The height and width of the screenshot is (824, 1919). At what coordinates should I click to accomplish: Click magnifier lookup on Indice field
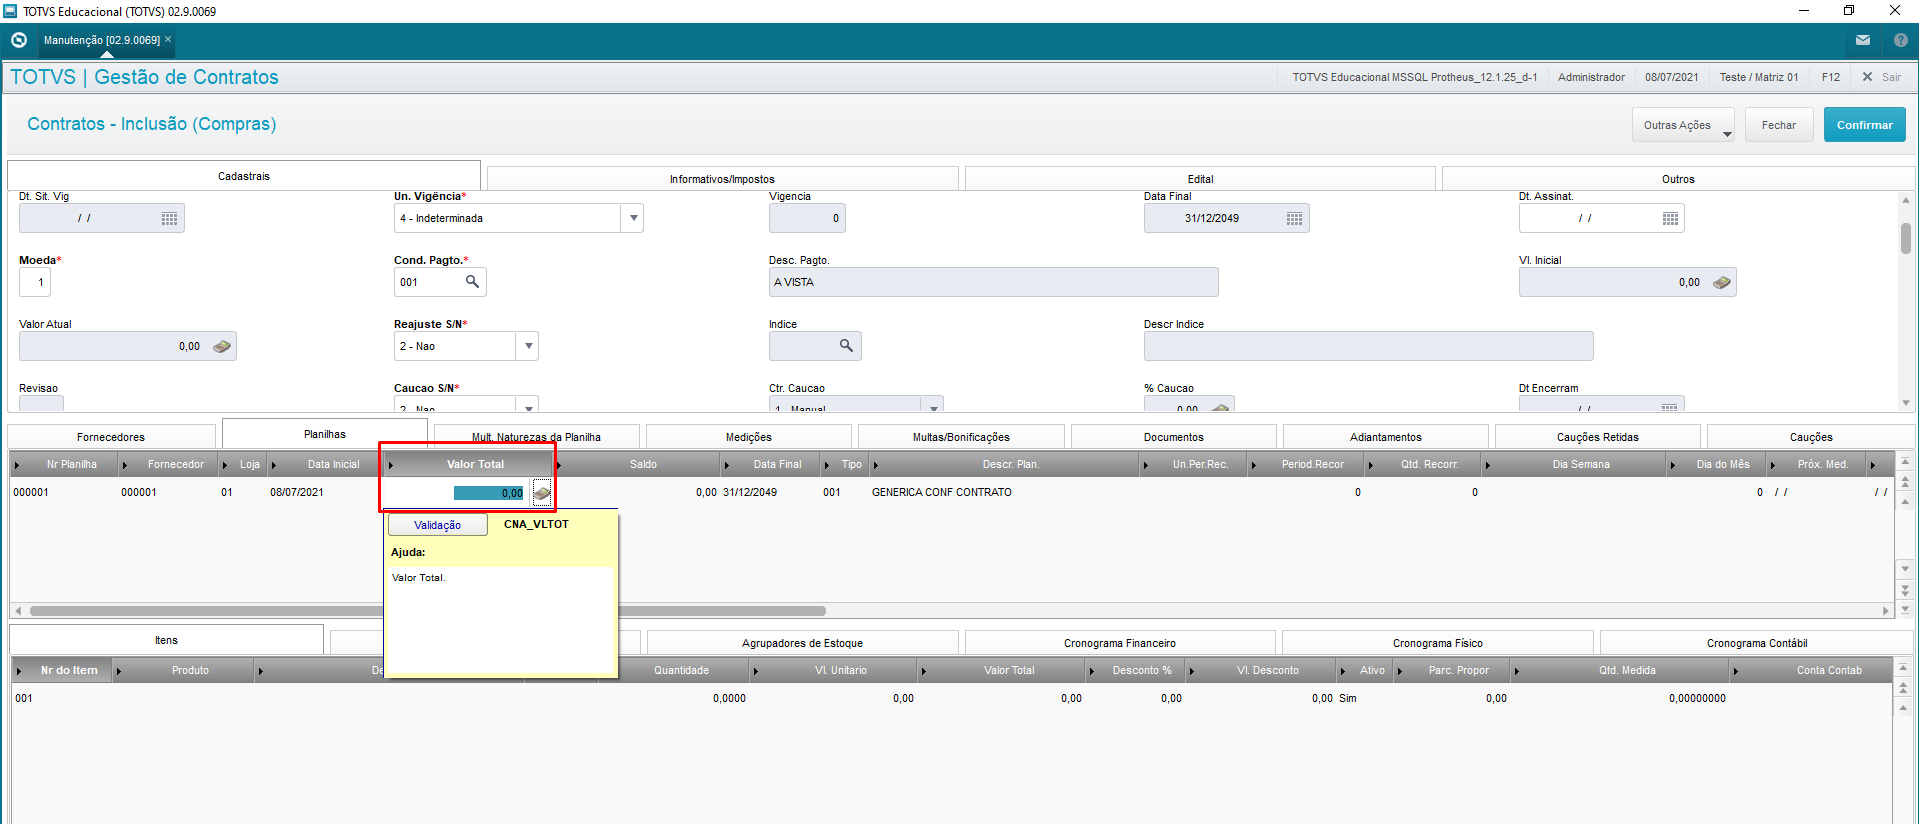(x=846, y=346)
